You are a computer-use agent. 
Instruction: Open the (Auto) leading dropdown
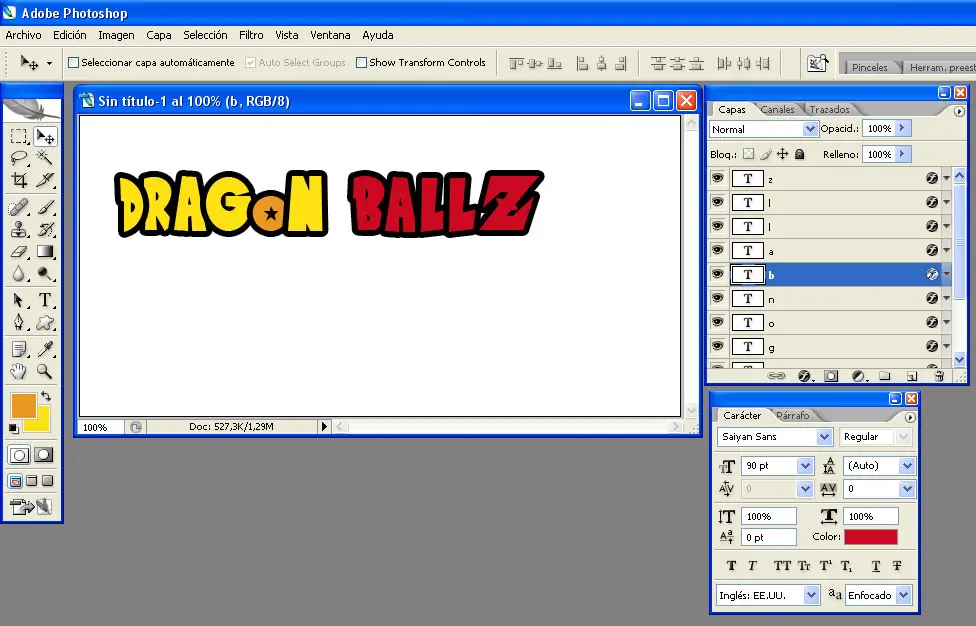[x=907, y=465]
